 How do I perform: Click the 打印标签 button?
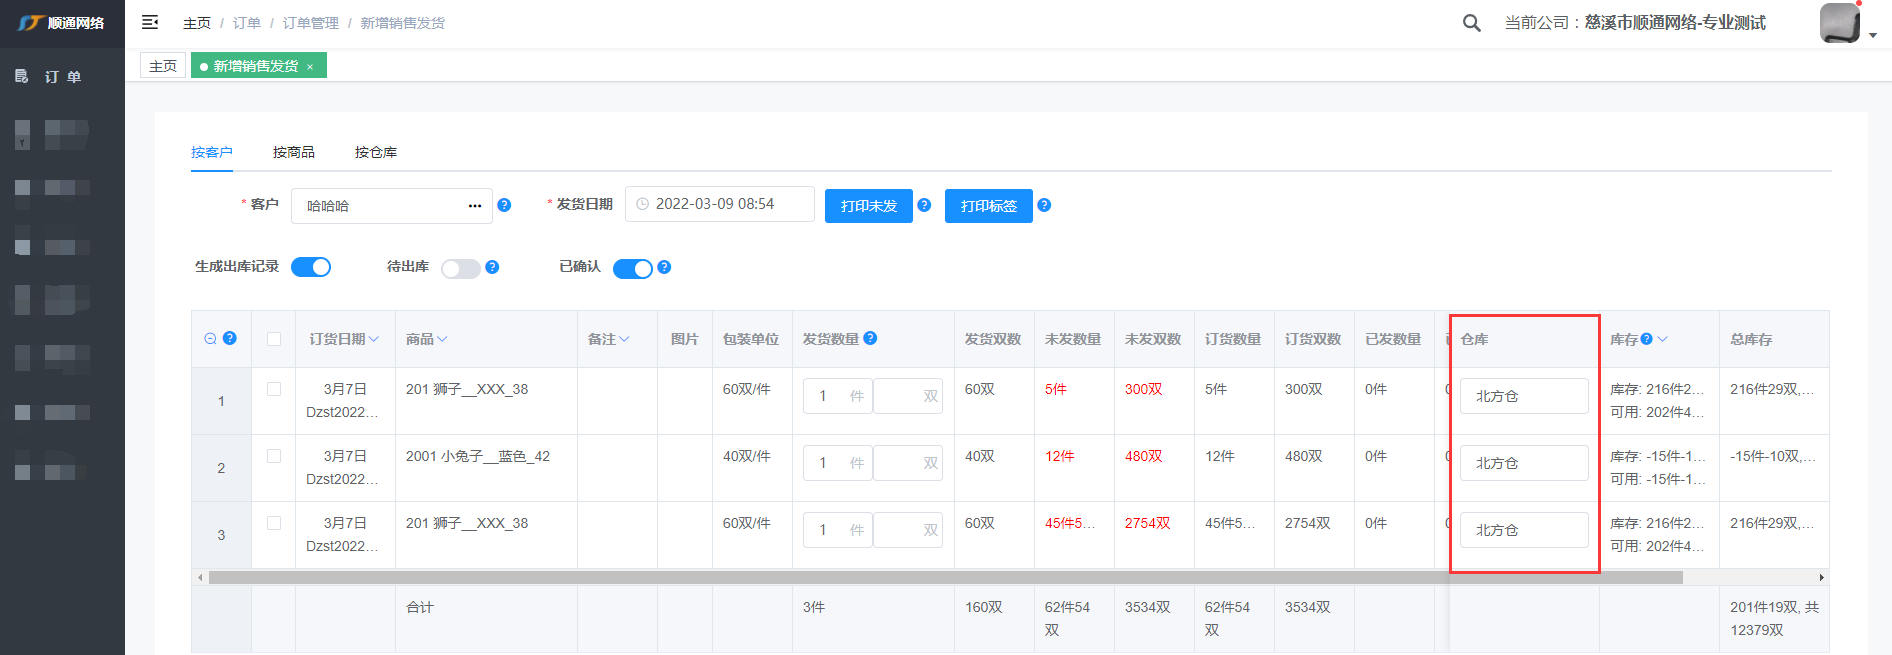pyautogui.click(x=988, y=206)
